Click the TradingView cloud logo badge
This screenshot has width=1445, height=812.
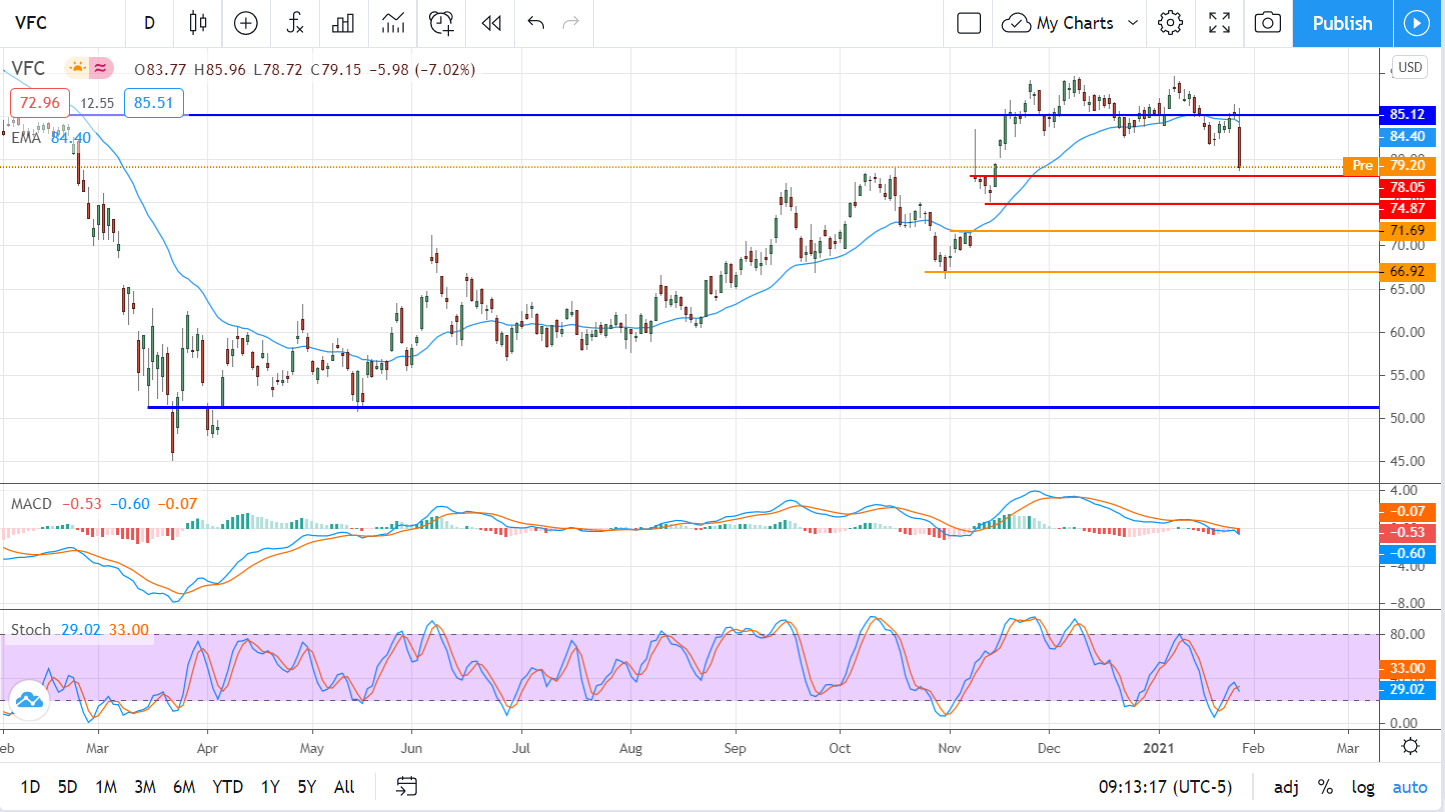[28, 699]
